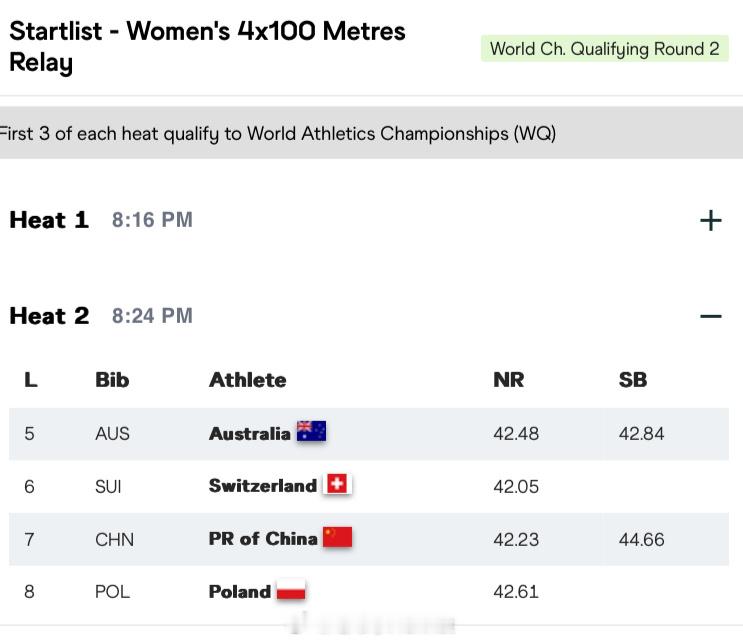743x642 pixels.
Task: Select the World Ch. Qualifying Round 2 badge
Action: pos(604,49)
